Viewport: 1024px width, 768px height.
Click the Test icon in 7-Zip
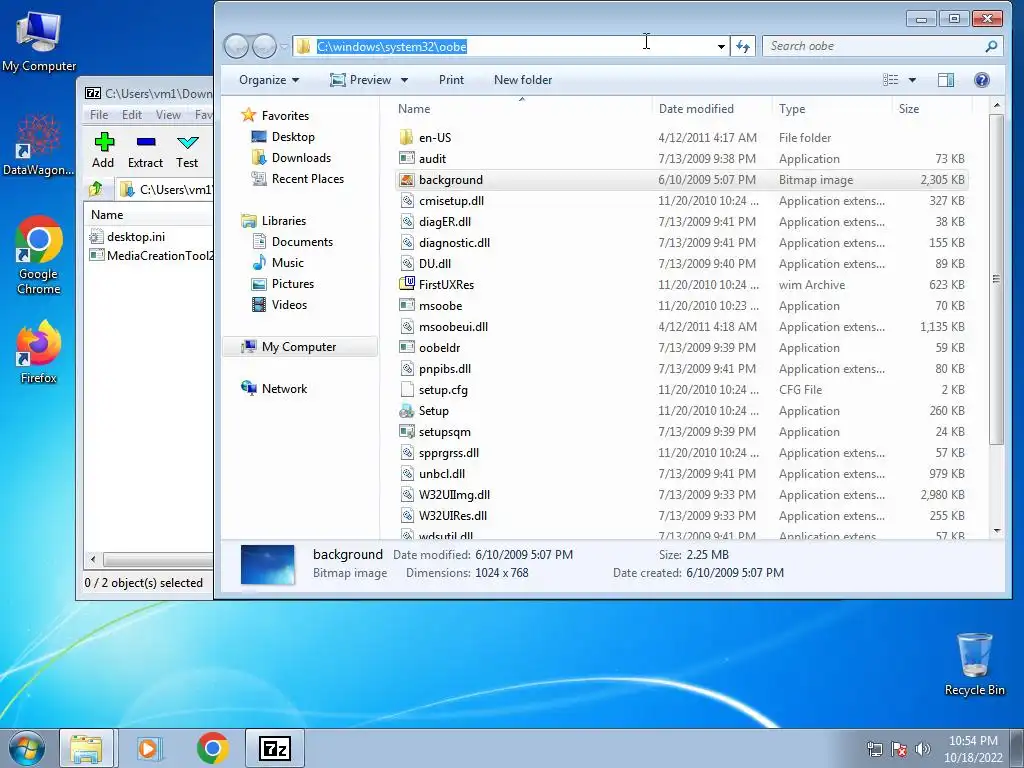click(187, 142)
